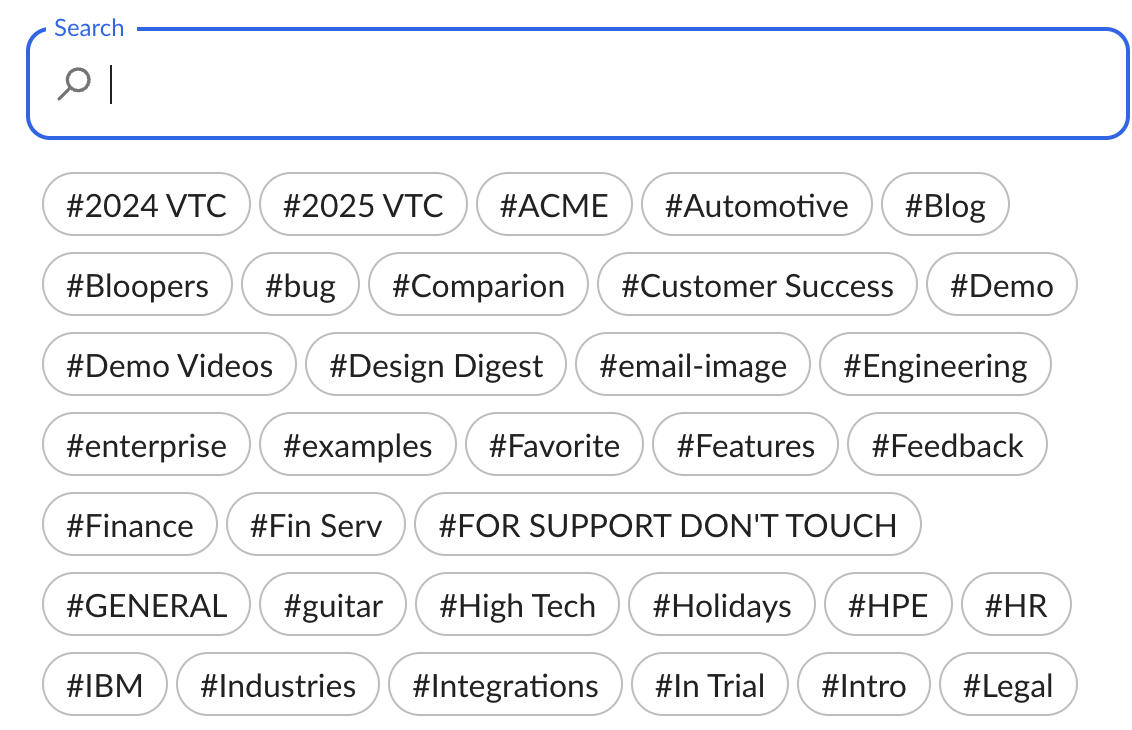Select the #Customer Success tag

click(757, 286)
